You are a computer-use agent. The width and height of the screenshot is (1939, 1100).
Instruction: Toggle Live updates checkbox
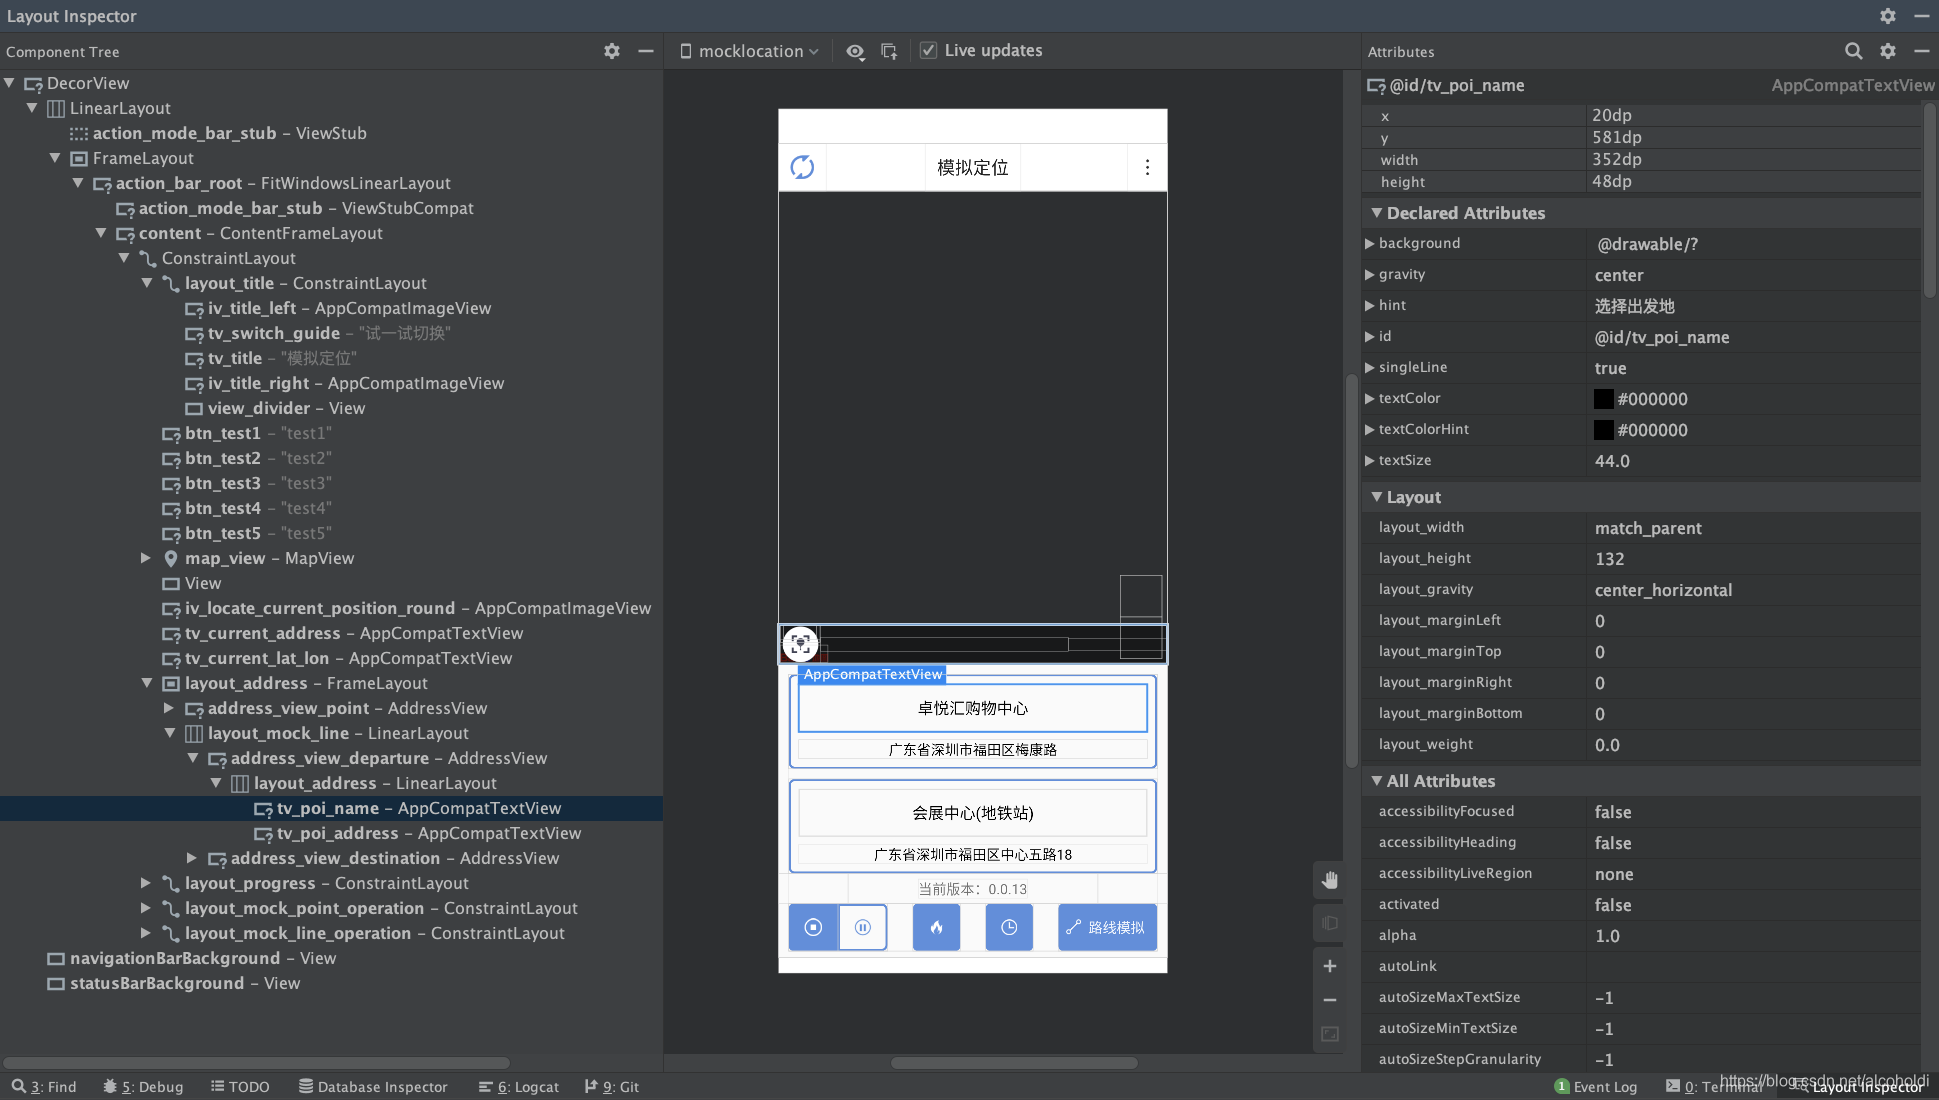(x=928, y=49)
